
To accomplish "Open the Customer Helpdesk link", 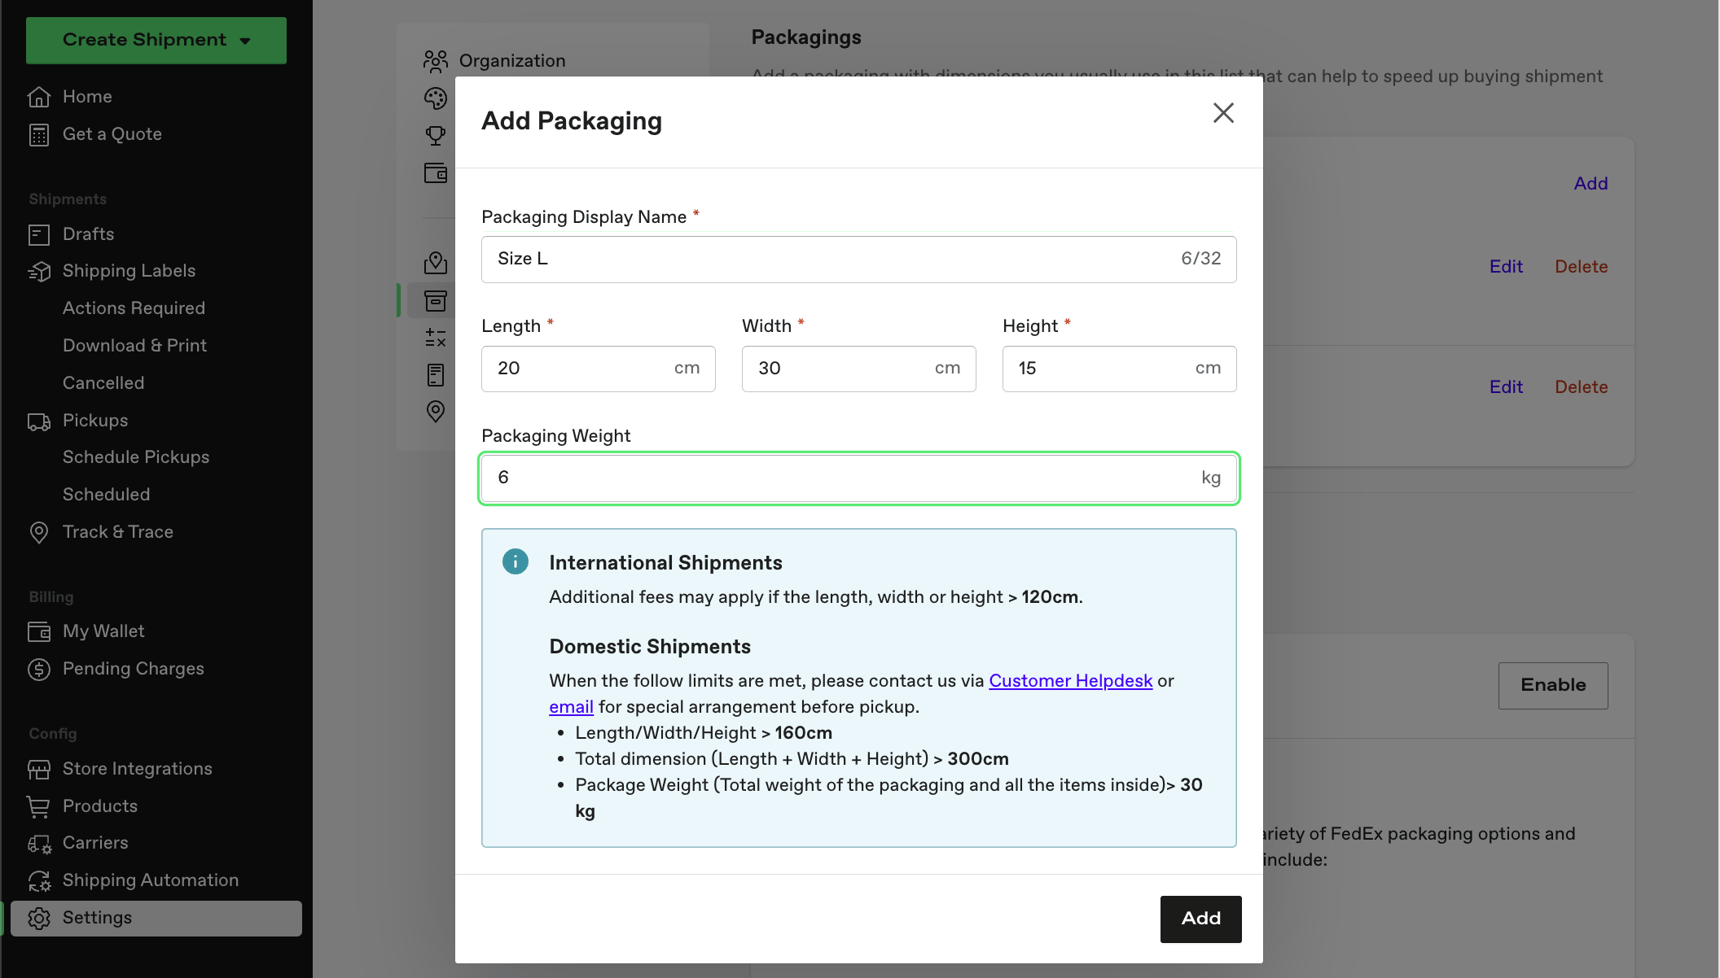I will point(1070,681).
